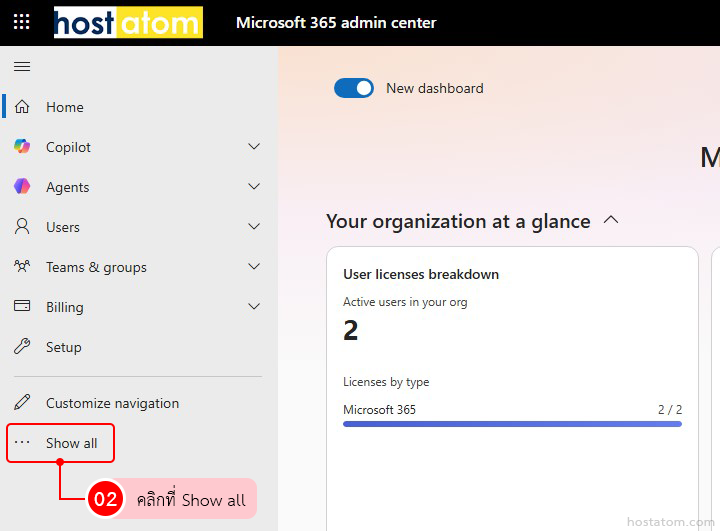Expand the Users menu chevron
The image size is (720, 531).
254,226
